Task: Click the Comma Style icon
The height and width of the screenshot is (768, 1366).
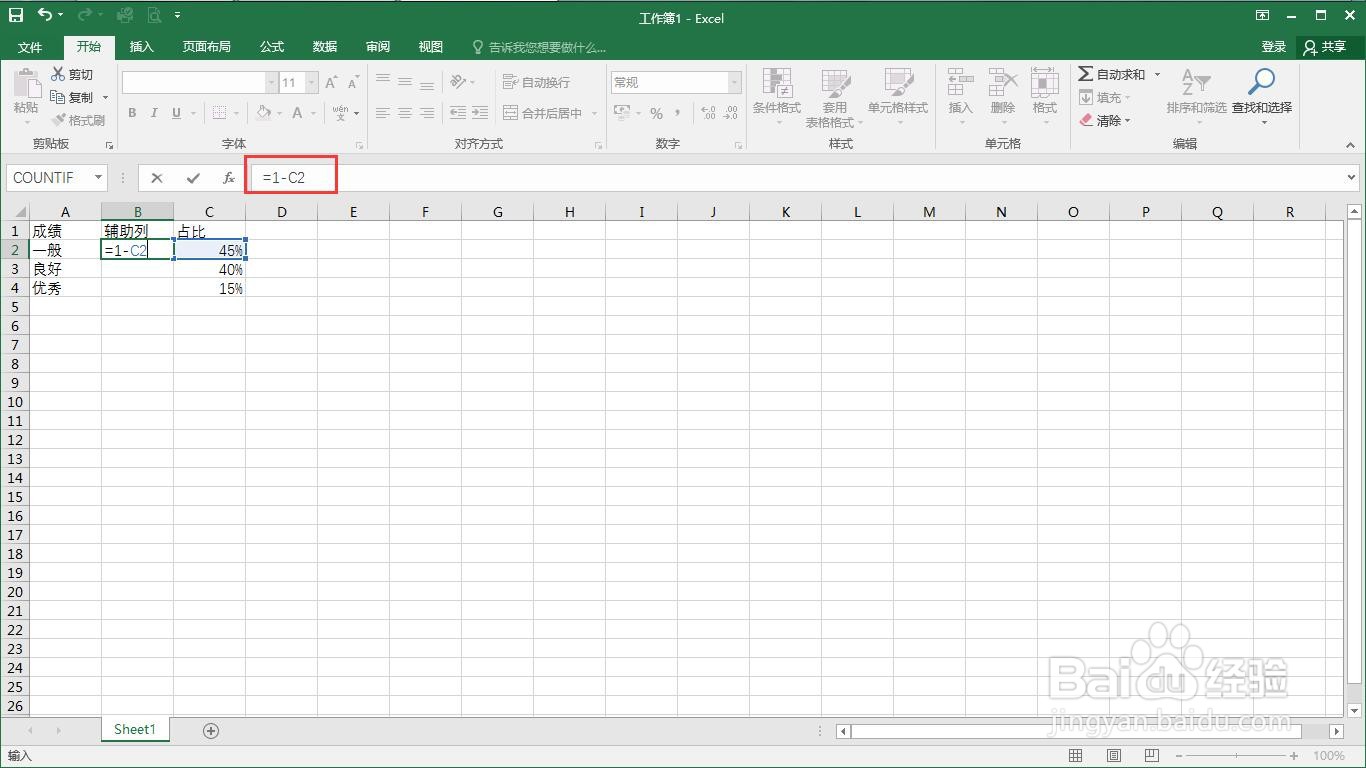Action: 678,113
